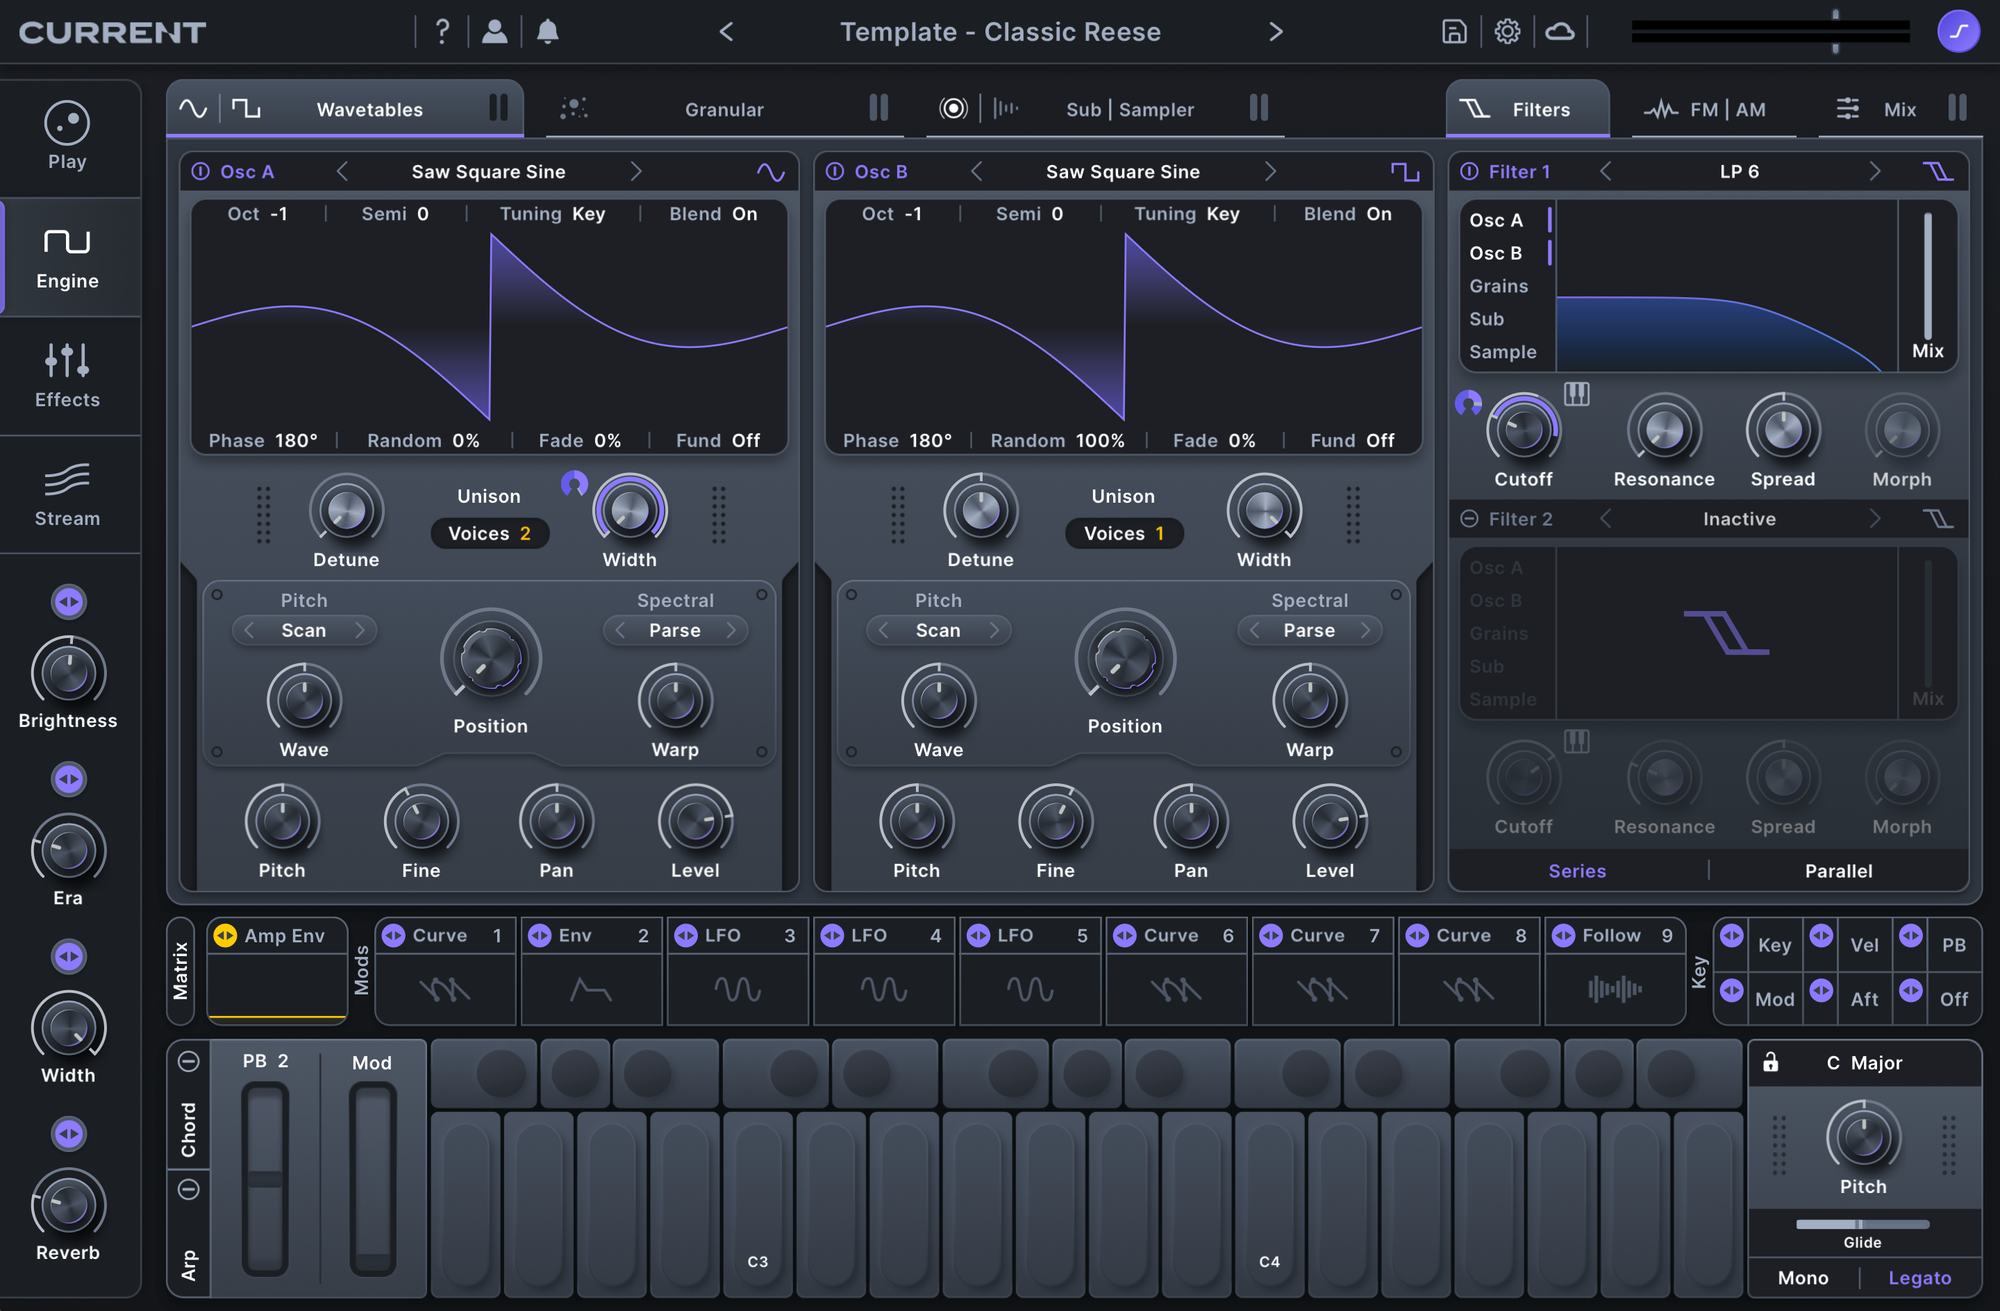Open the Effects page in the sidebar
Viewport: 2000px width, 1311px height.
click(68, 376)
